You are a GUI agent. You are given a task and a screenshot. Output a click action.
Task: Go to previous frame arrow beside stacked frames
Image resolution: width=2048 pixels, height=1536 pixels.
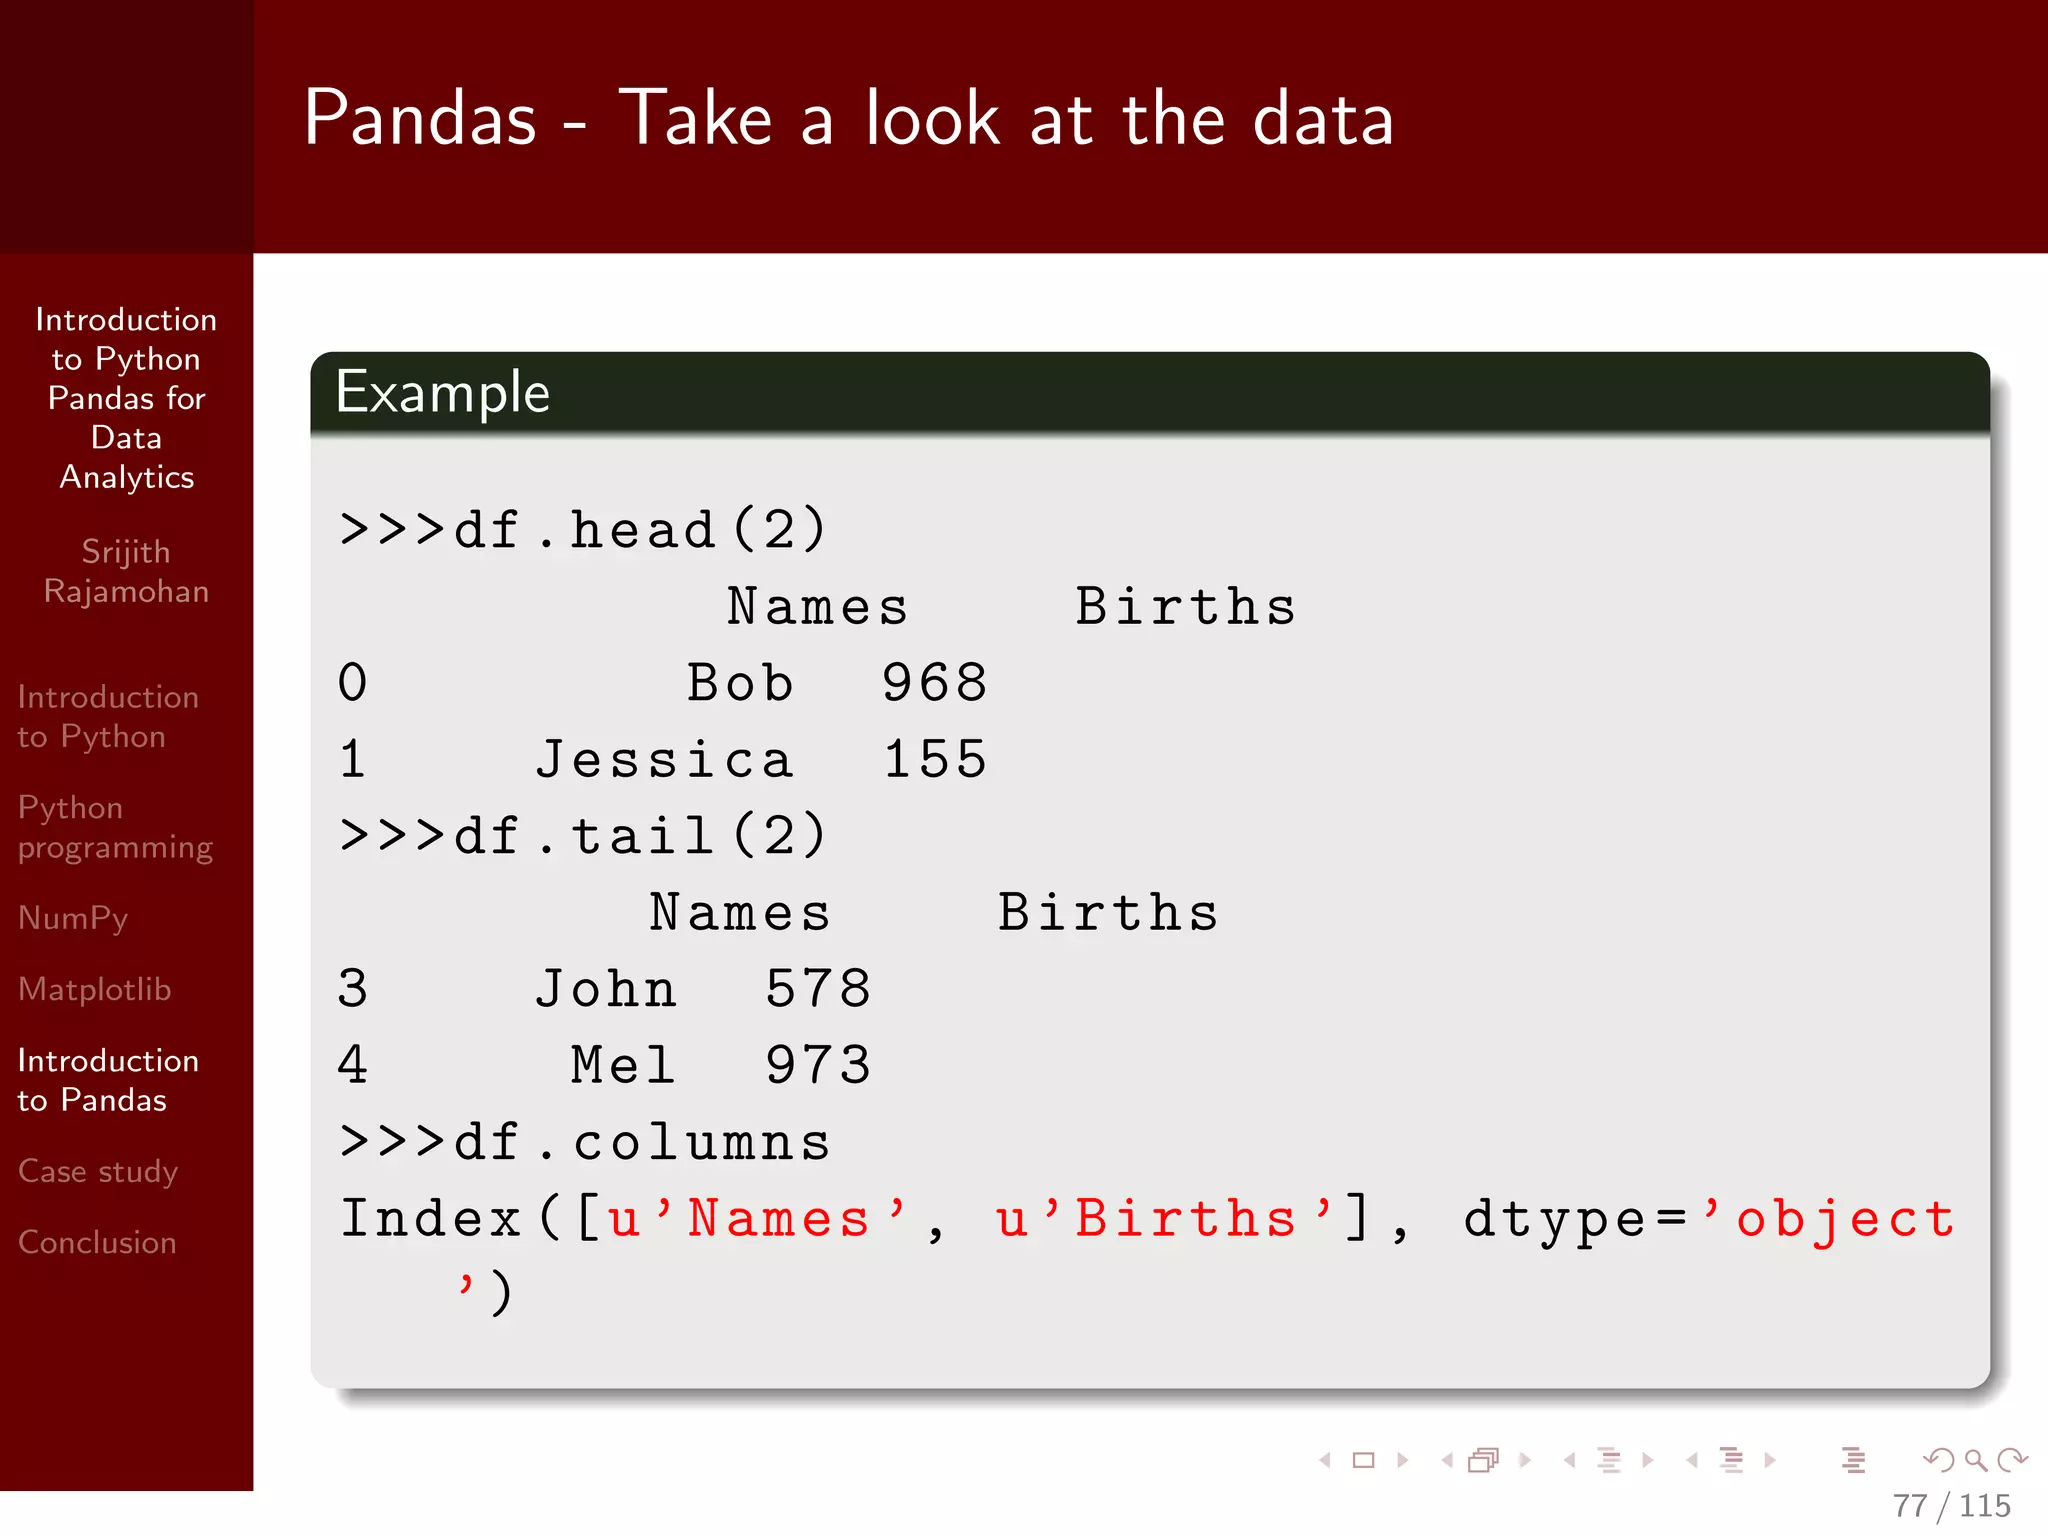point(1447,1461)
